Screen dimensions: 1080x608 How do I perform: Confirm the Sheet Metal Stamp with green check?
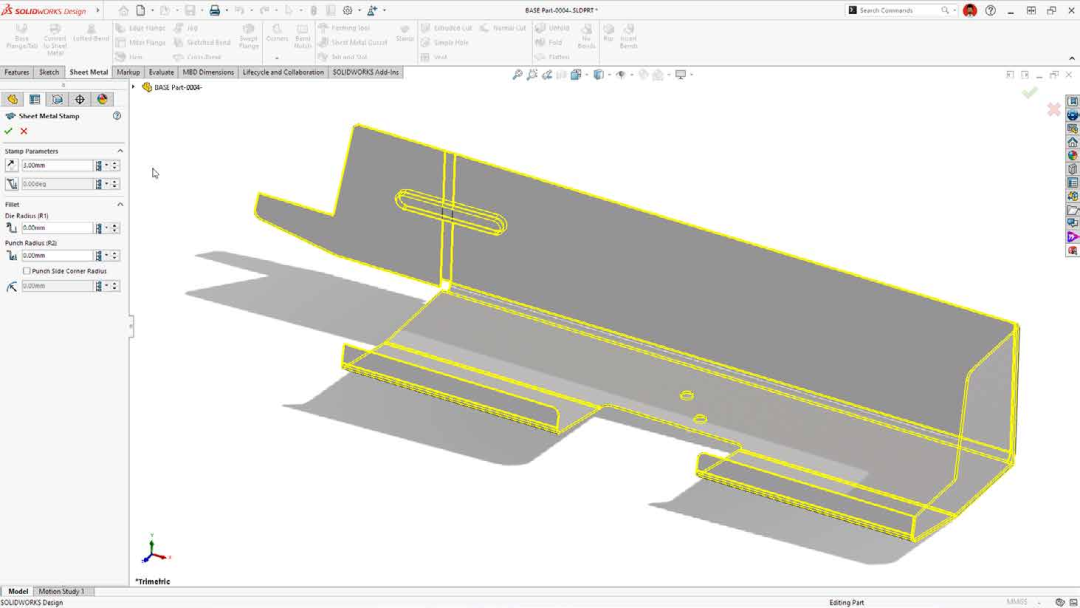pyautogui.click(x=8, y=131)
